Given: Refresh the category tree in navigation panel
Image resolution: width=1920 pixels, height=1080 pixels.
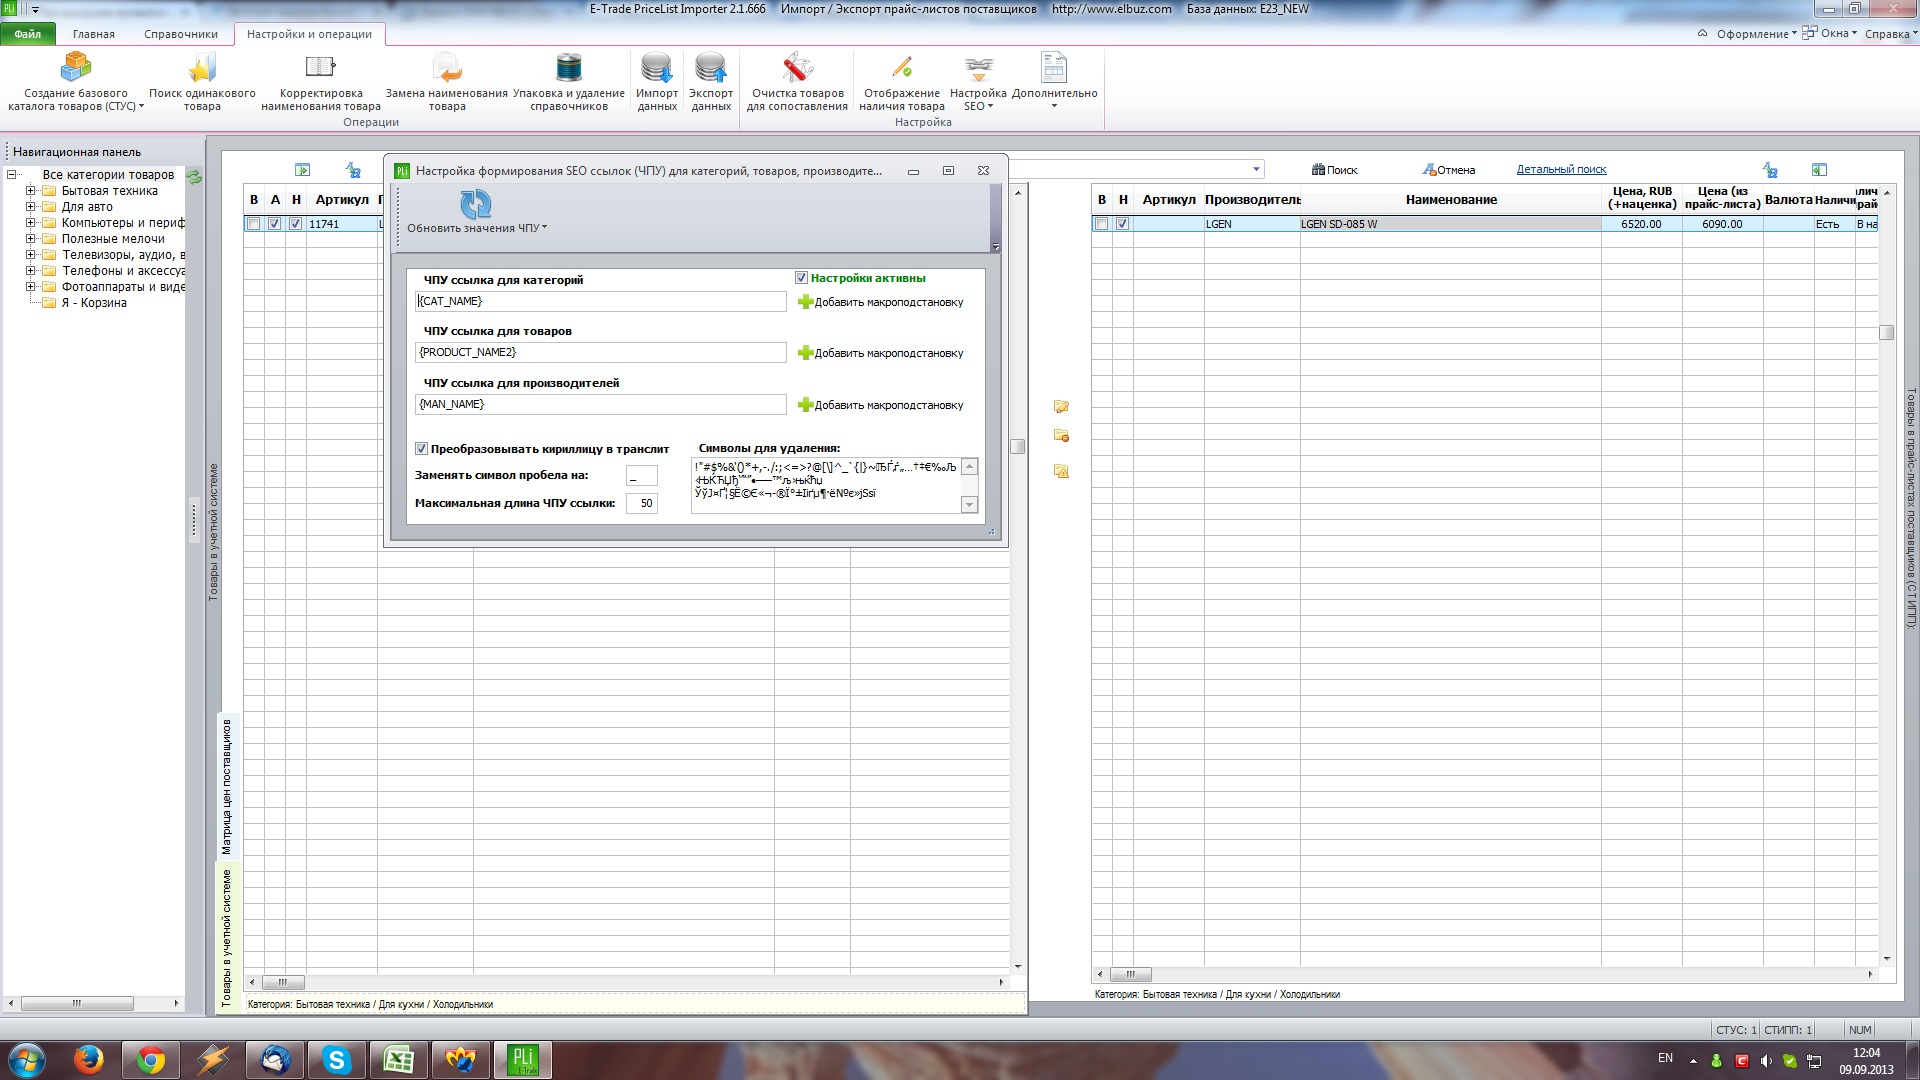Looking at the screenshot, I should point(194,176).
